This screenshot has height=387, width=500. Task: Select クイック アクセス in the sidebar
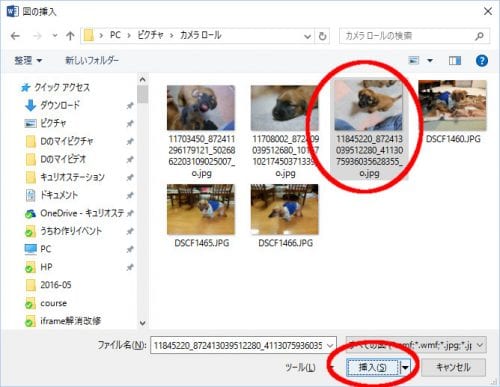click(62, 87)
